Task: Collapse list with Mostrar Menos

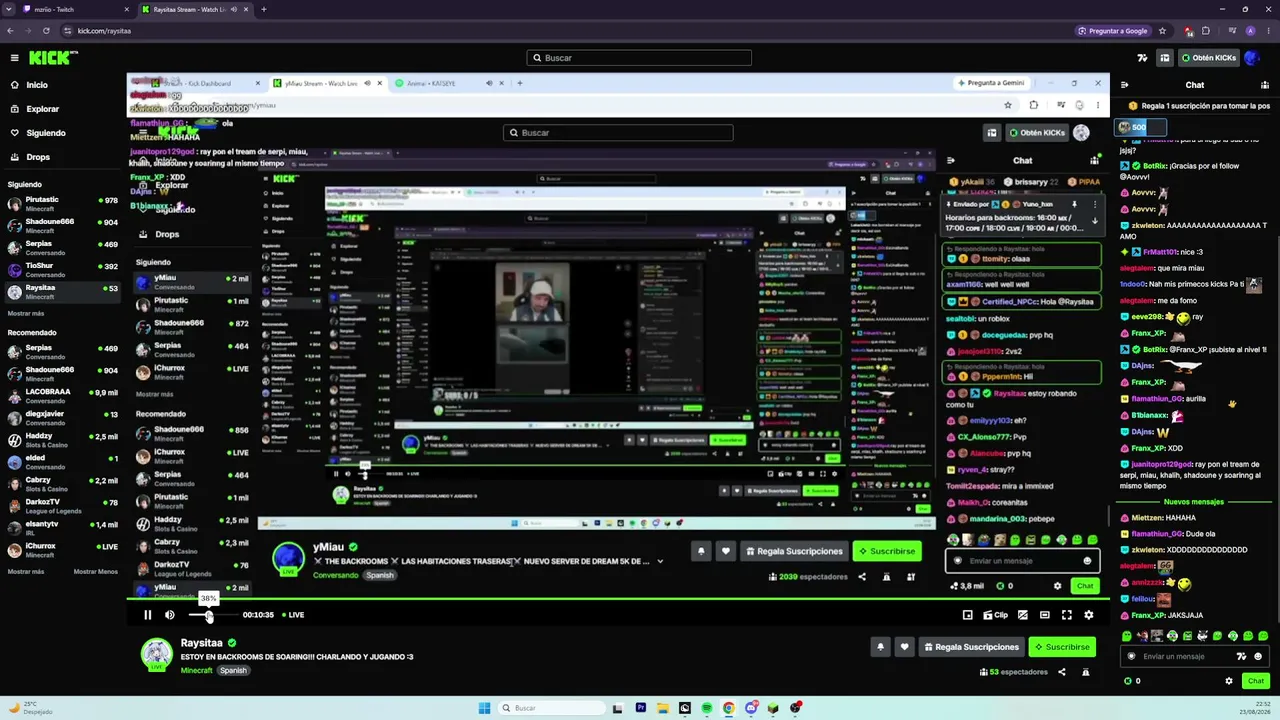Action: click(x=96, y=572)
